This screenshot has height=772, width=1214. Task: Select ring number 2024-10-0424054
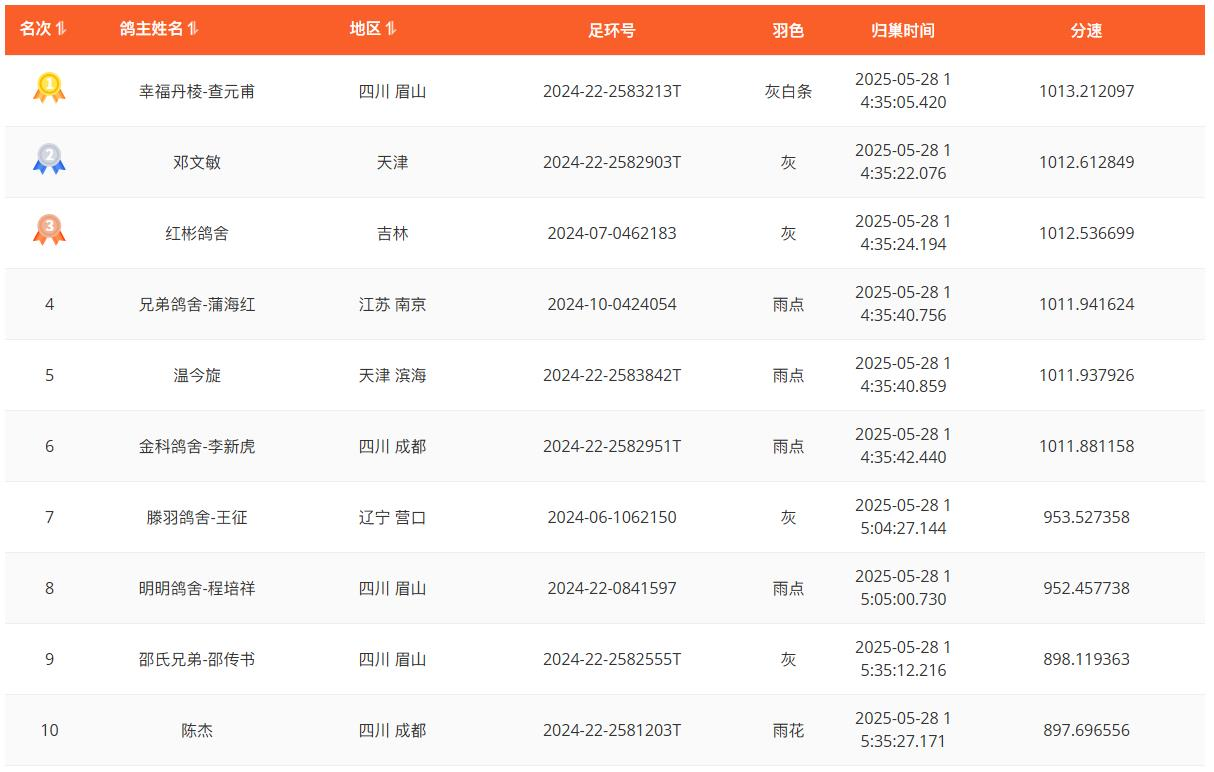tap(611, 304)
